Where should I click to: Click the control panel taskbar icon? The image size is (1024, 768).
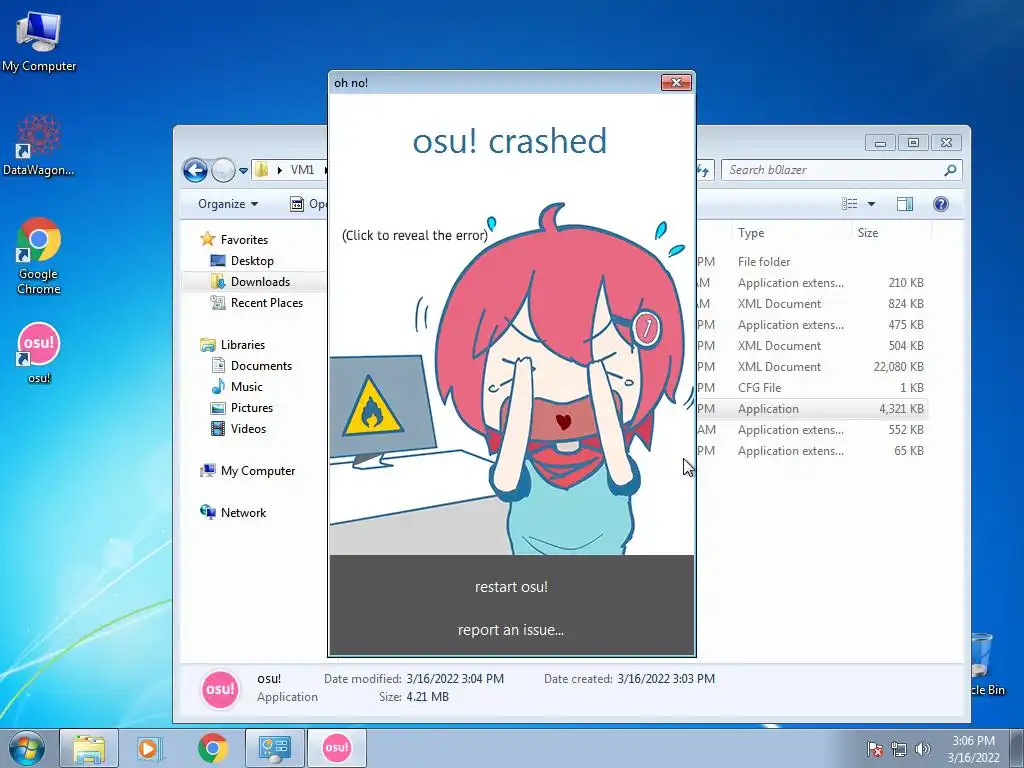(274, 748)
